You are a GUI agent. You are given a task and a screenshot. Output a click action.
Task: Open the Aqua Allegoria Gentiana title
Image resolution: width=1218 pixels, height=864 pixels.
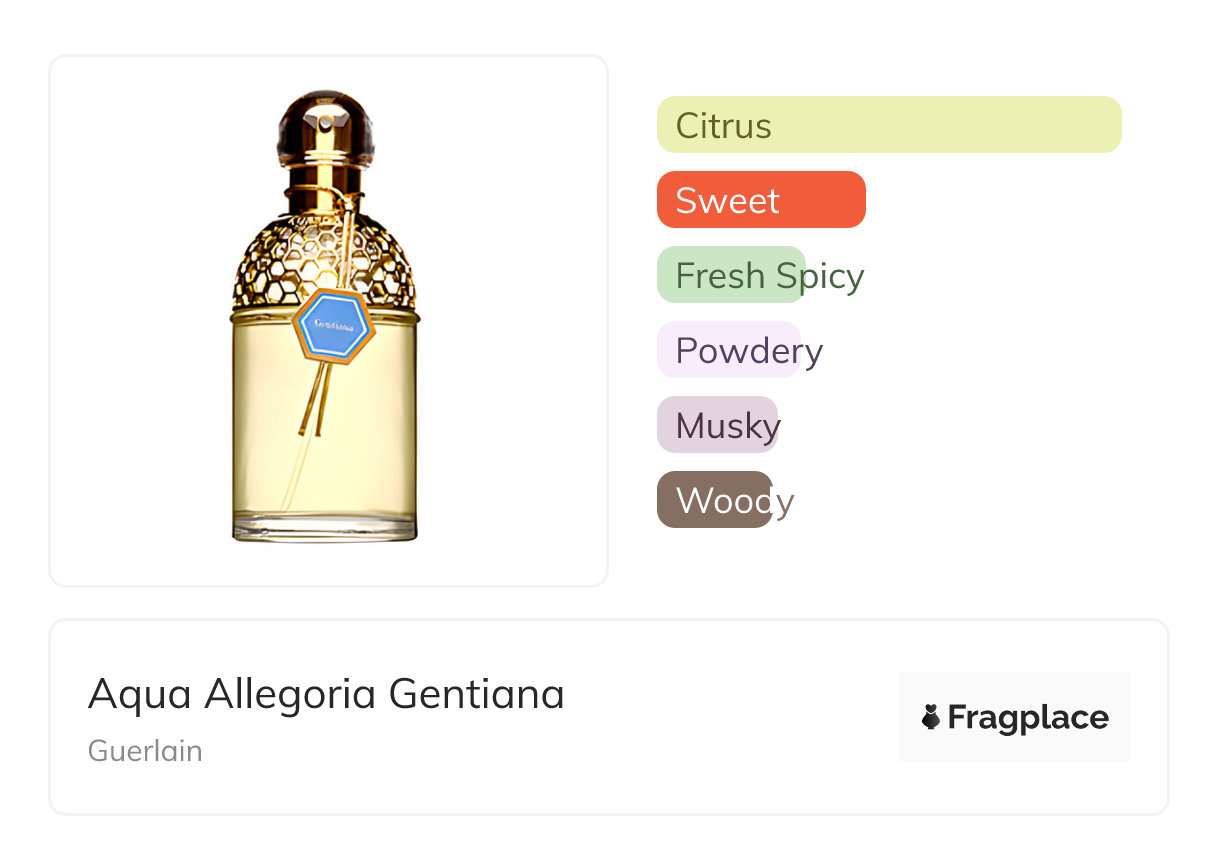326,693
